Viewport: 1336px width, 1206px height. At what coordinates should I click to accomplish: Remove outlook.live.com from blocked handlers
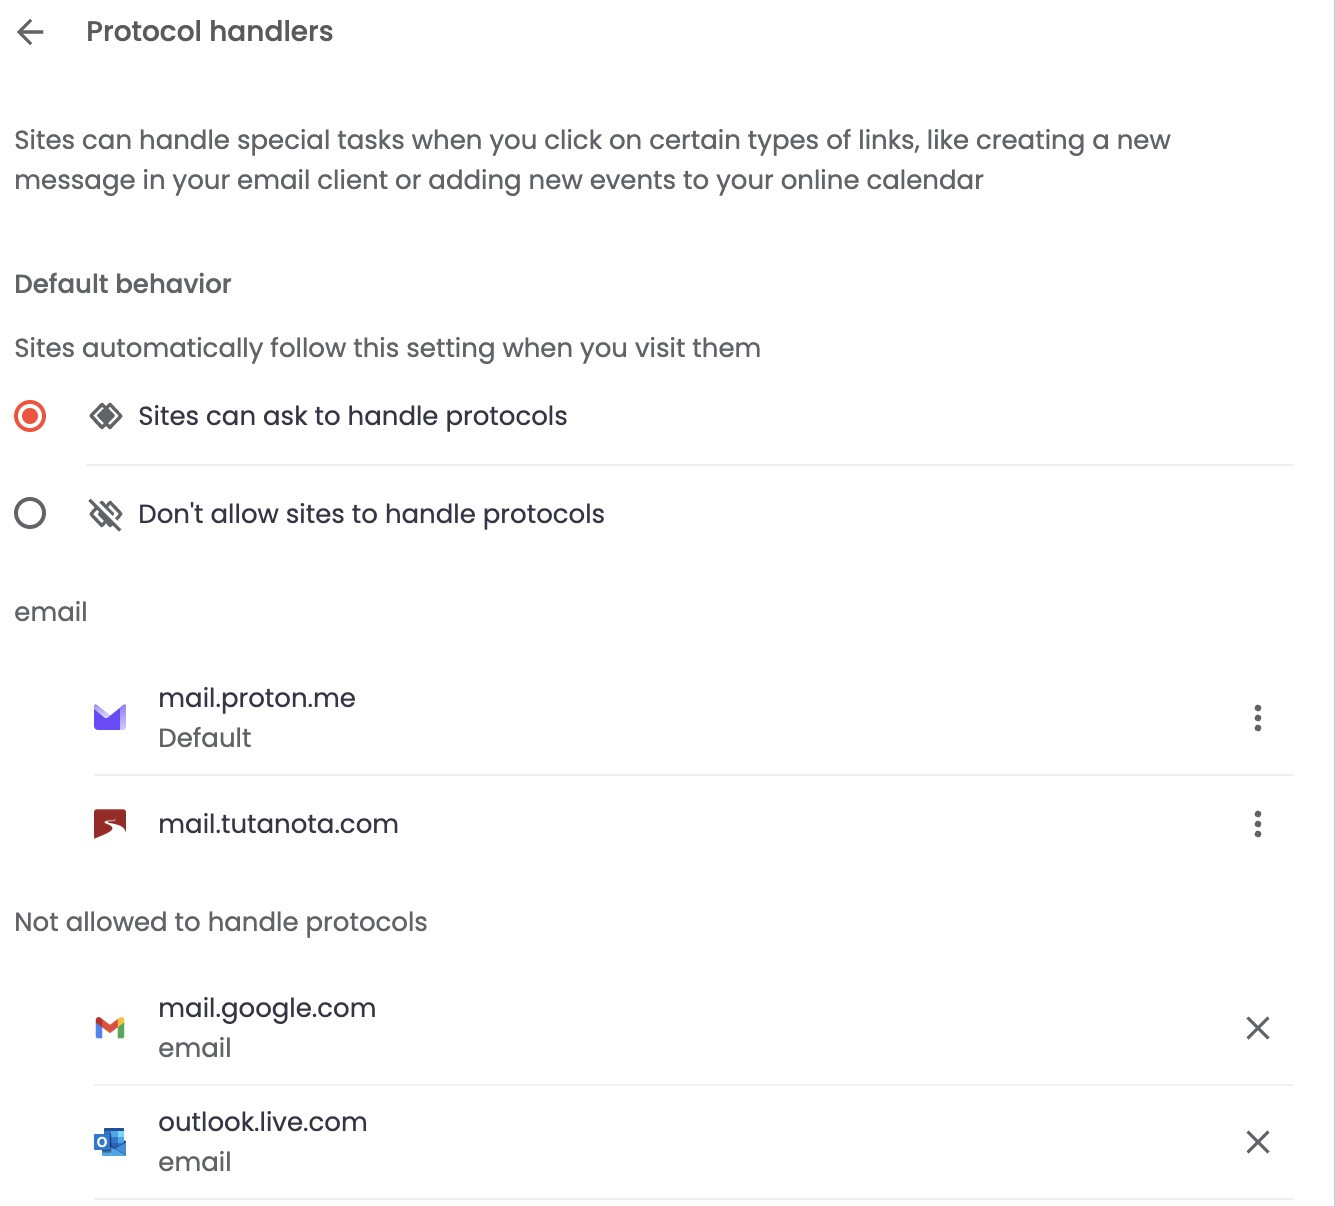(x=1257, y=1142)
